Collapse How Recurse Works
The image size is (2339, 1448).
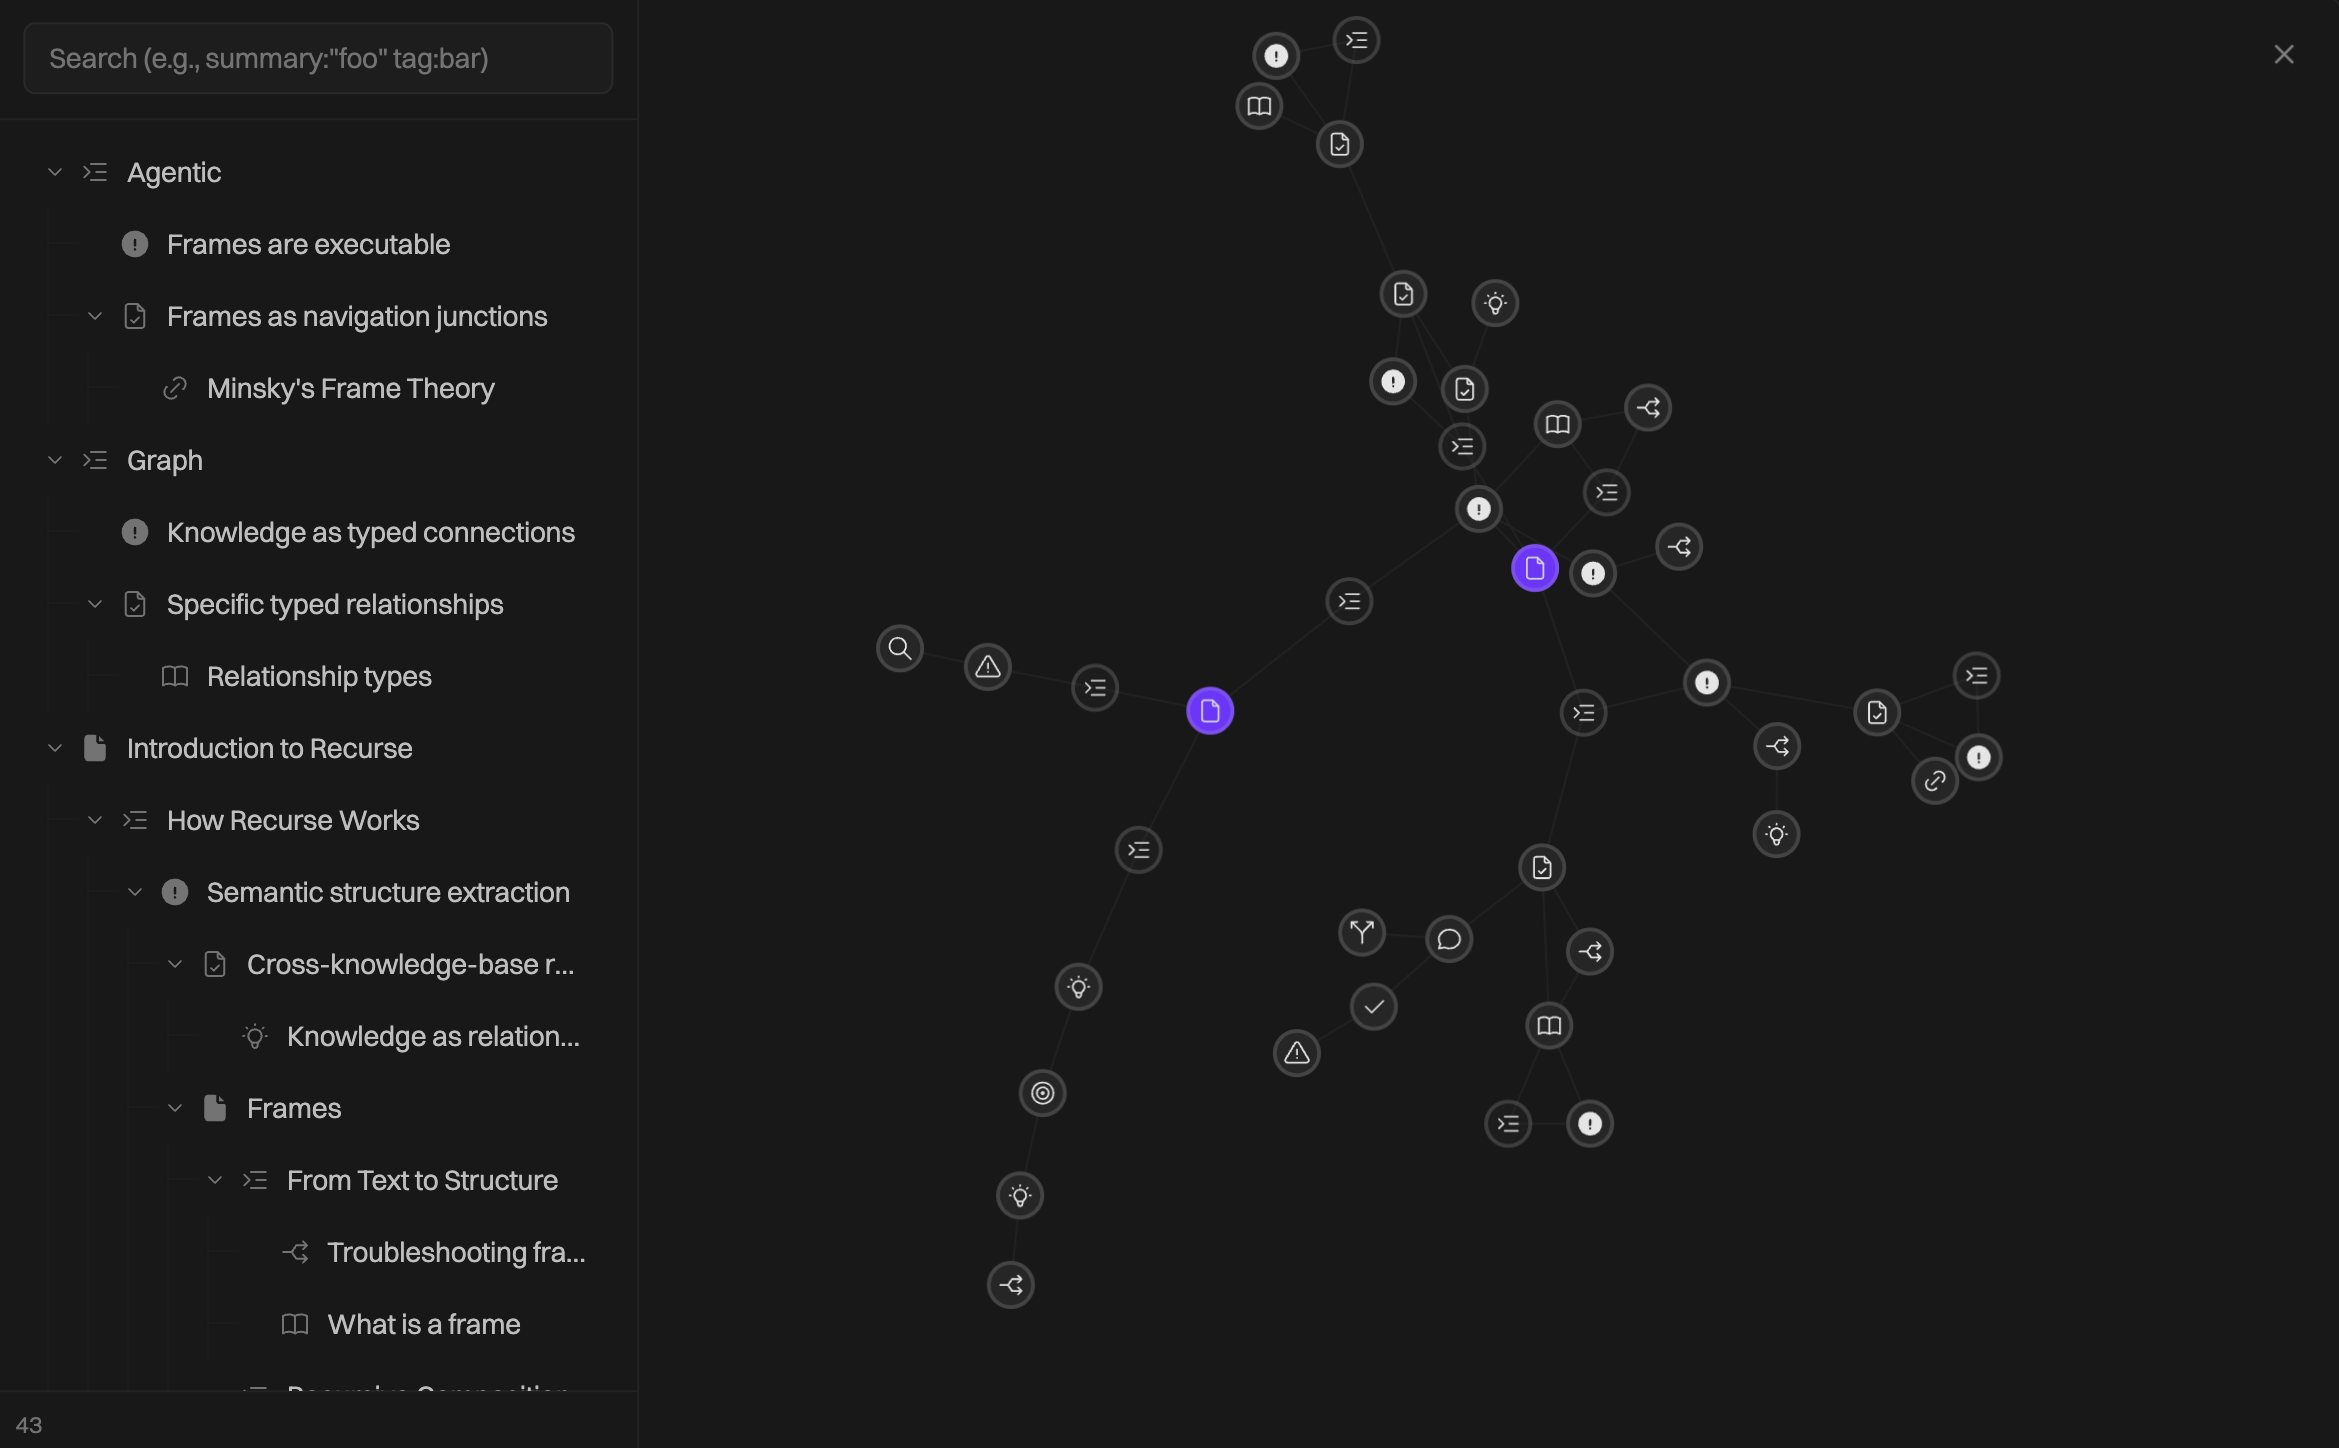coord(95,820)
